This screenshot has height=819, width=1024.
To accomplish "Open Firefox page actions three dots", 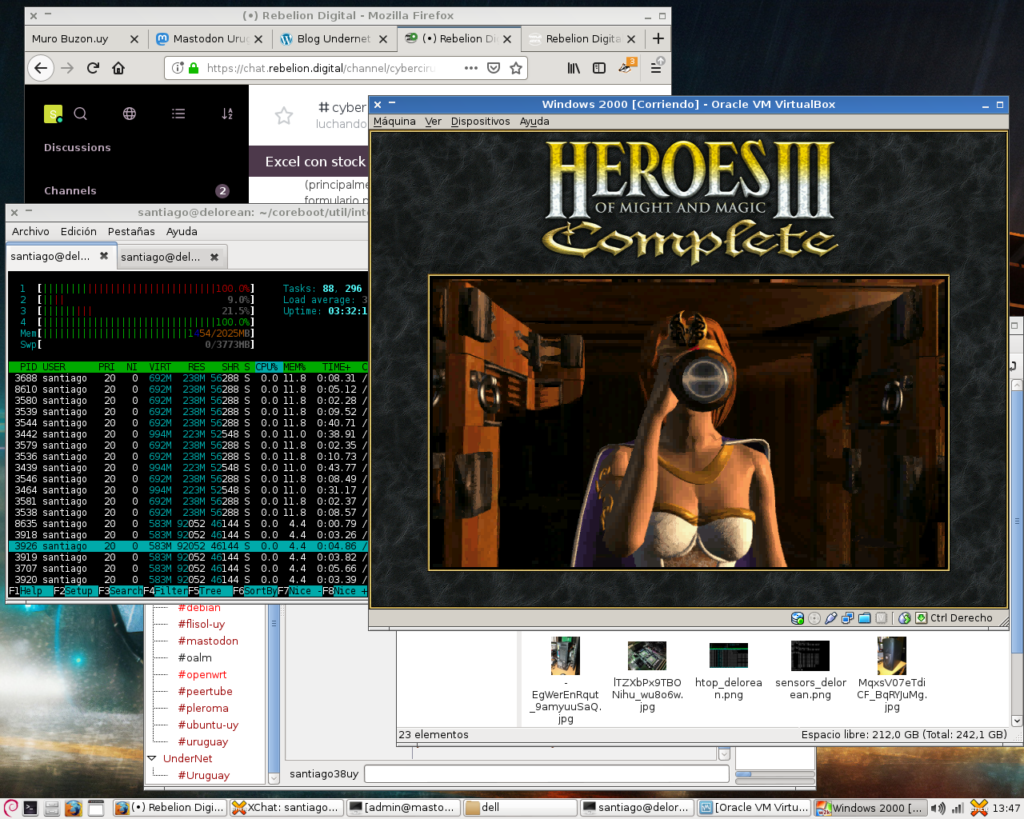I will [471, 68].
